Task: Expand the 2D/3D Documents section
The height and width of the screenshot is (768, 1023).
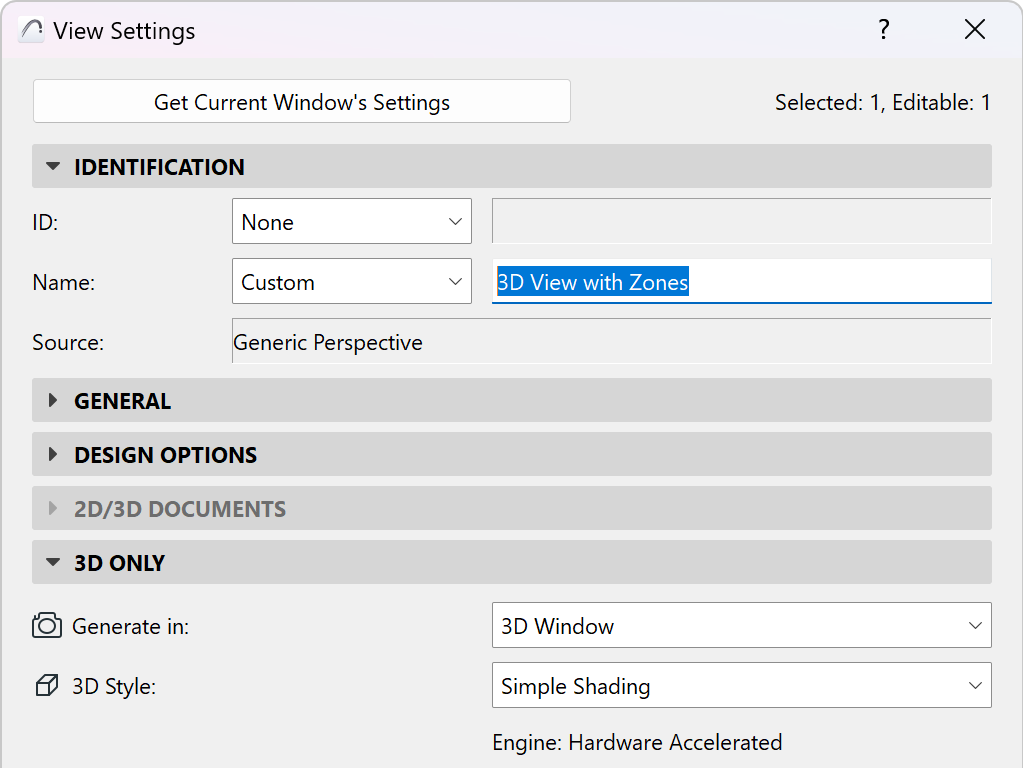Action: (53, 509)
